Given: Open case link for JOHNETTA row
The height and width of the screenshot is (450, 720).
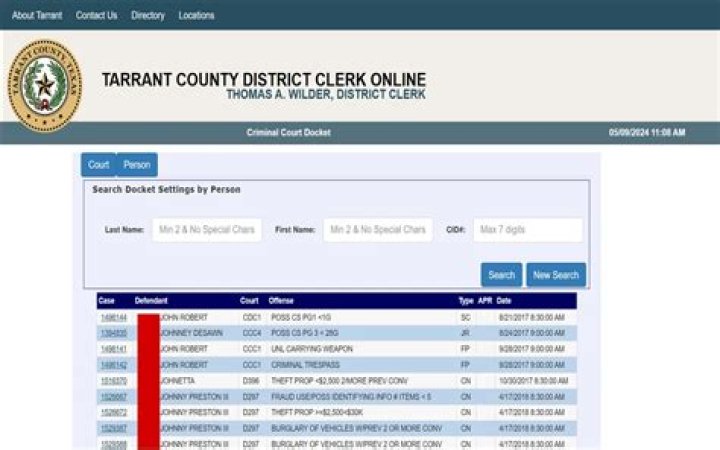Looking at the screenshot, I should [114, 381].
